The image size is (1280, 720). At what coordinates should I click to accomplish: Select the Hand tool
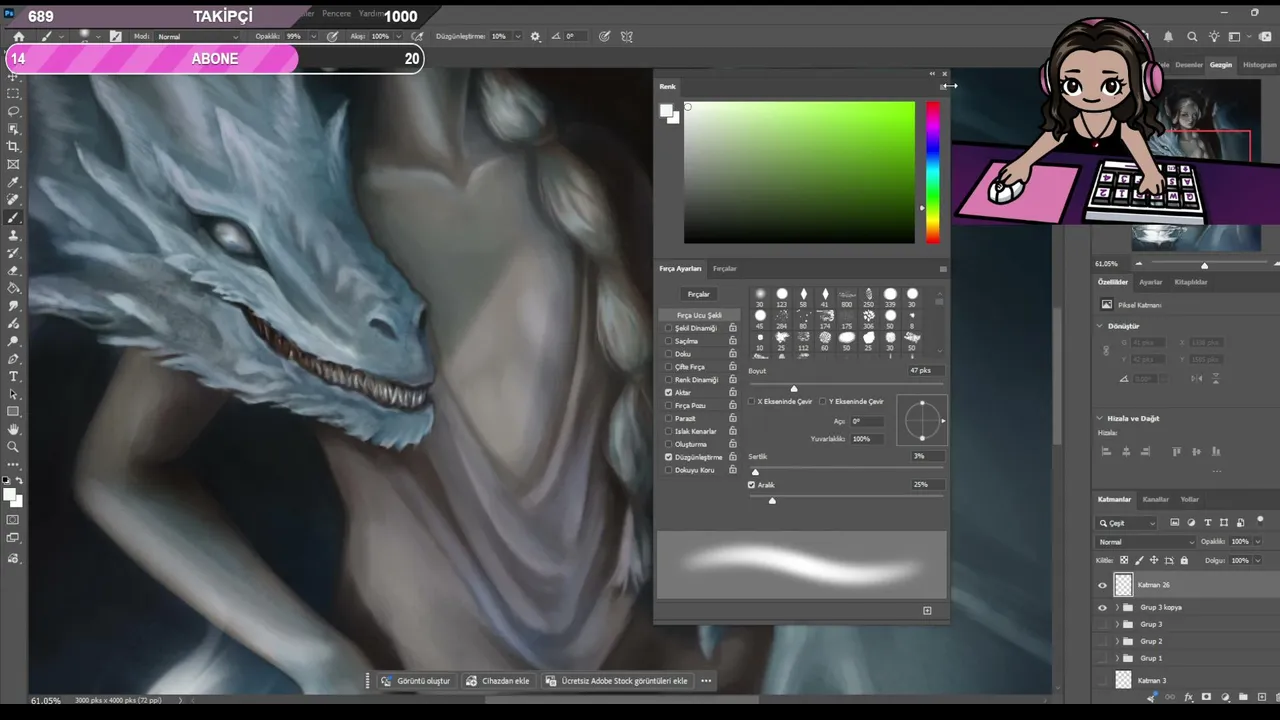click(x=13, y=430)
